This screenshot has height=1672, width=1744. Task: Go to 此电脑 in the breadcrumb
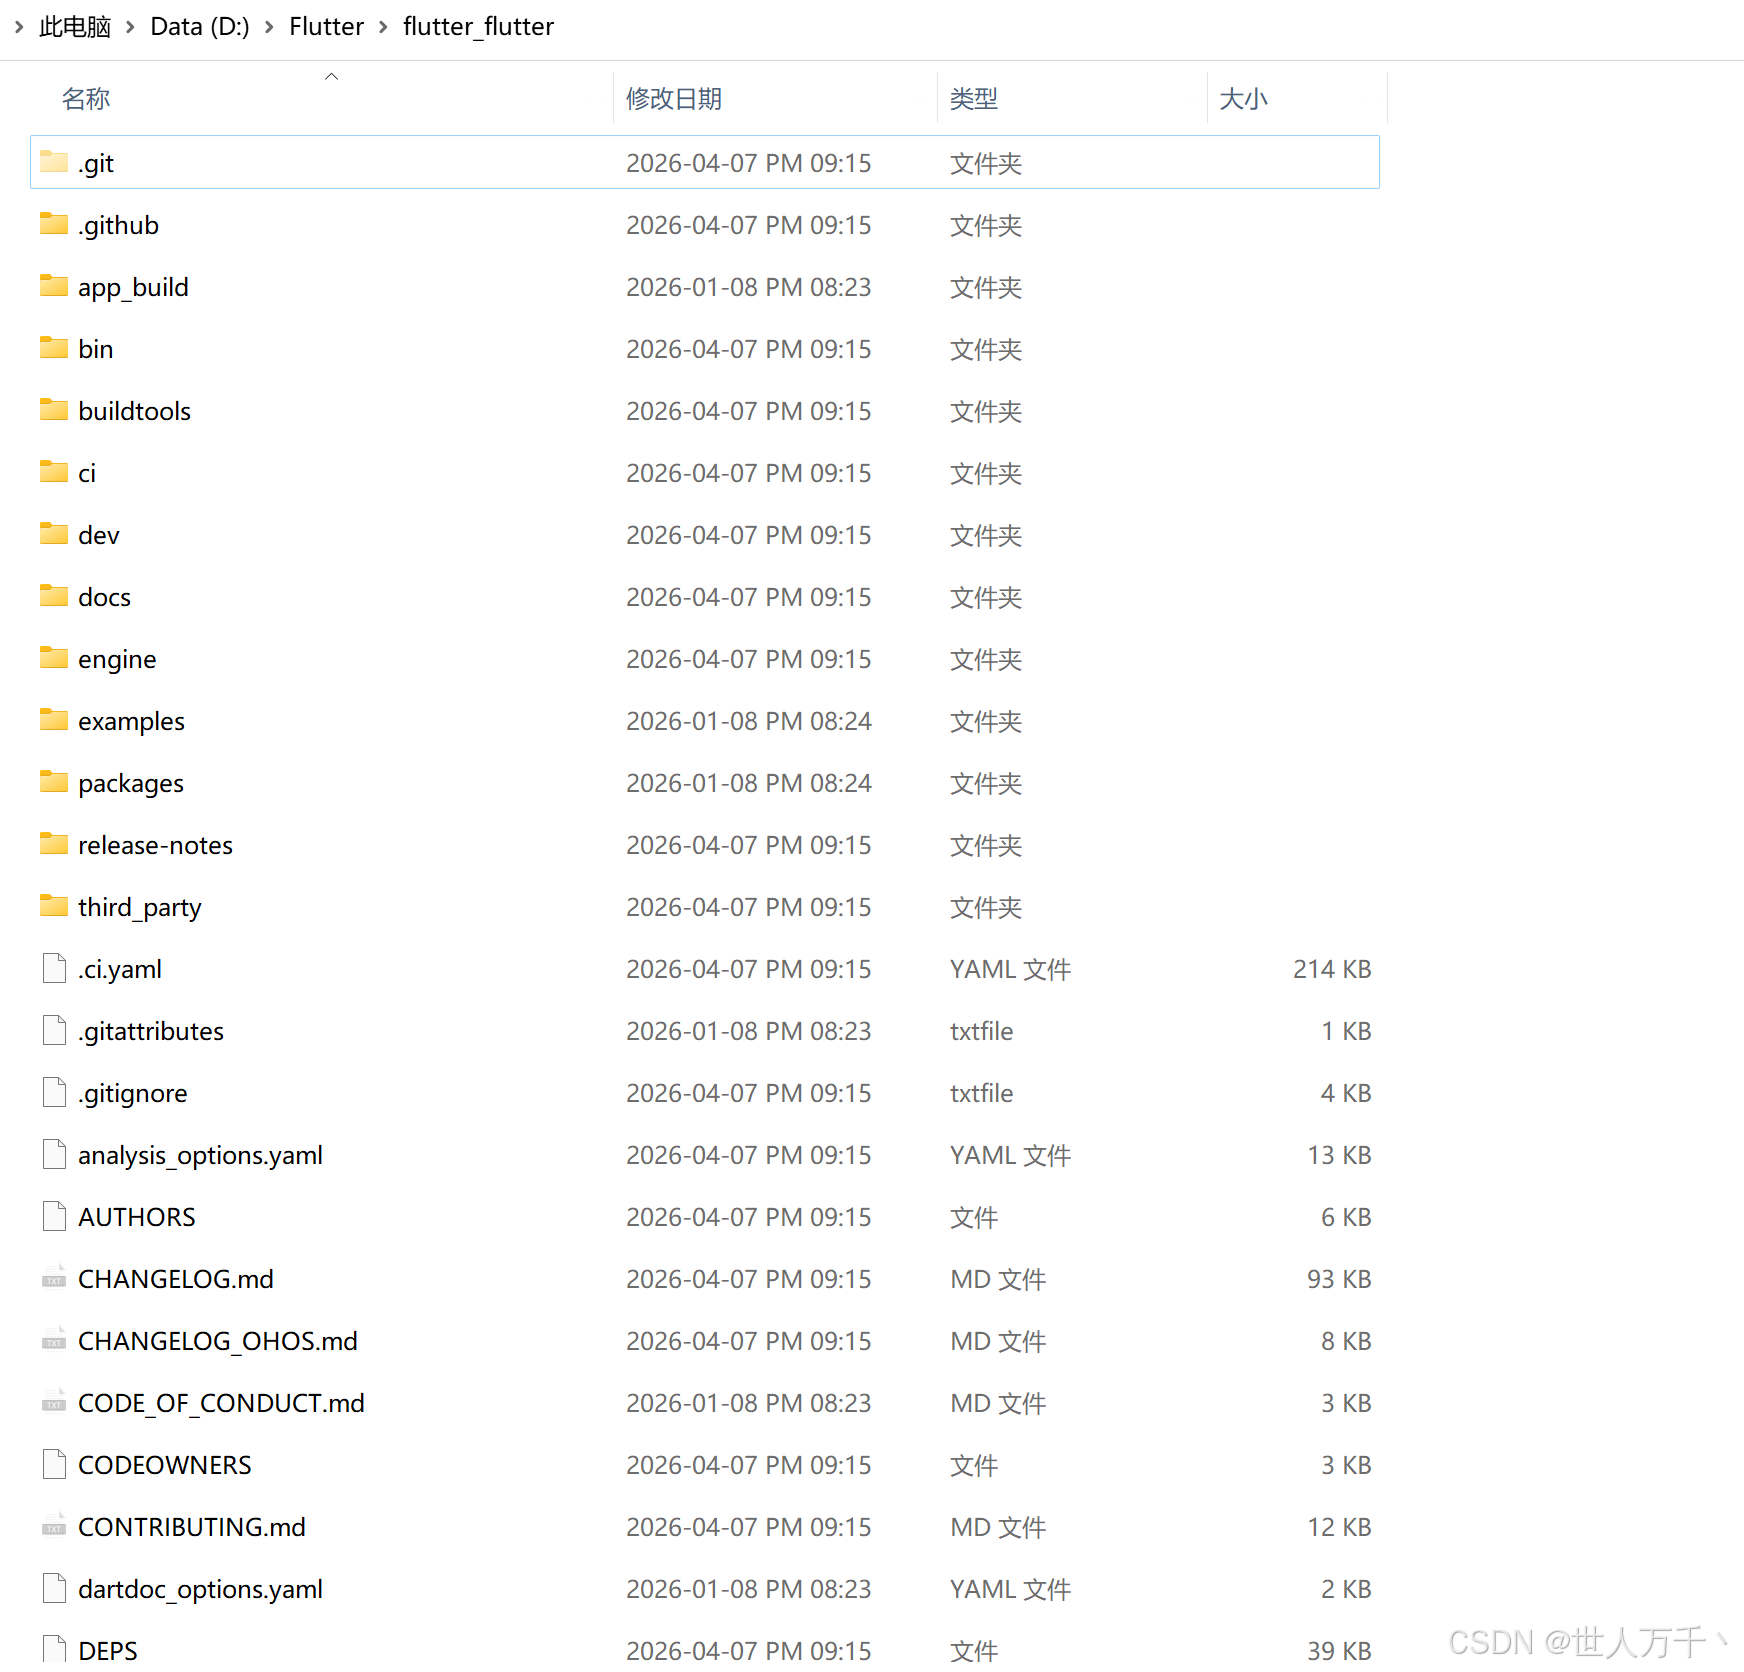click(75, 27)
